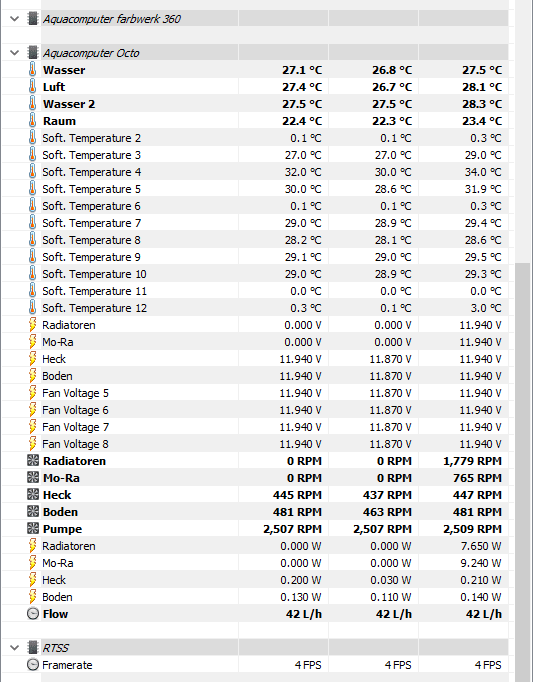Click the thermometer icon beside Wasser

pyautogui.click(x=33, y=70)
